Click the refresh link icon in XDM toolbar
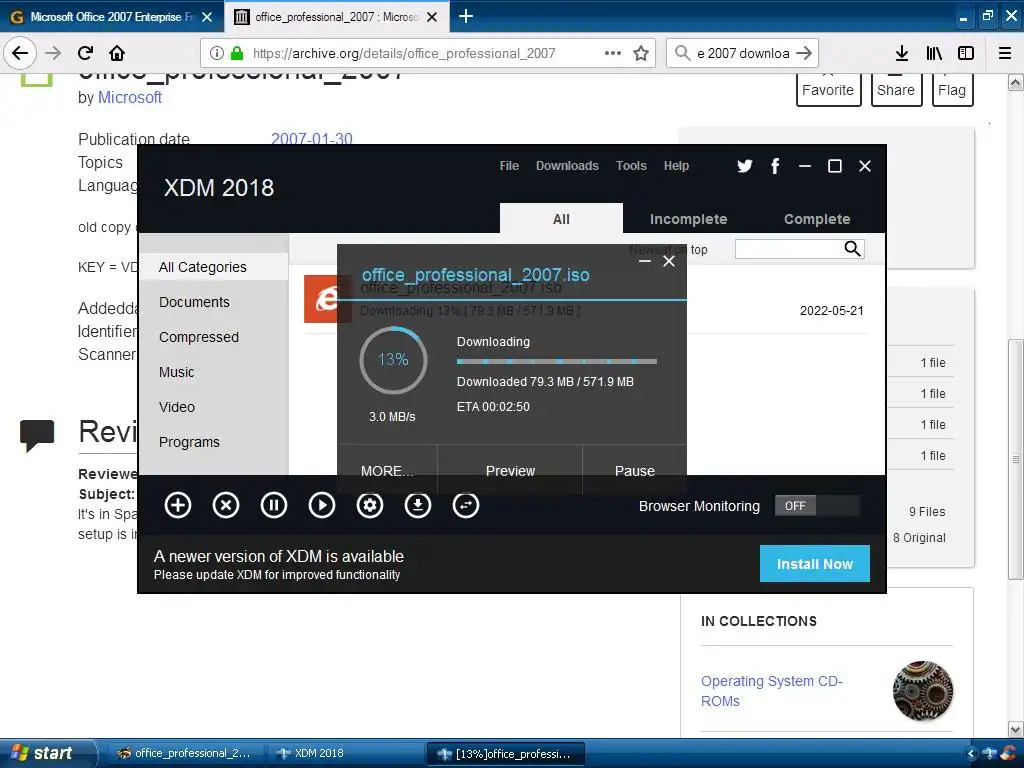The image size is (1024, 768). coord(466,505)
